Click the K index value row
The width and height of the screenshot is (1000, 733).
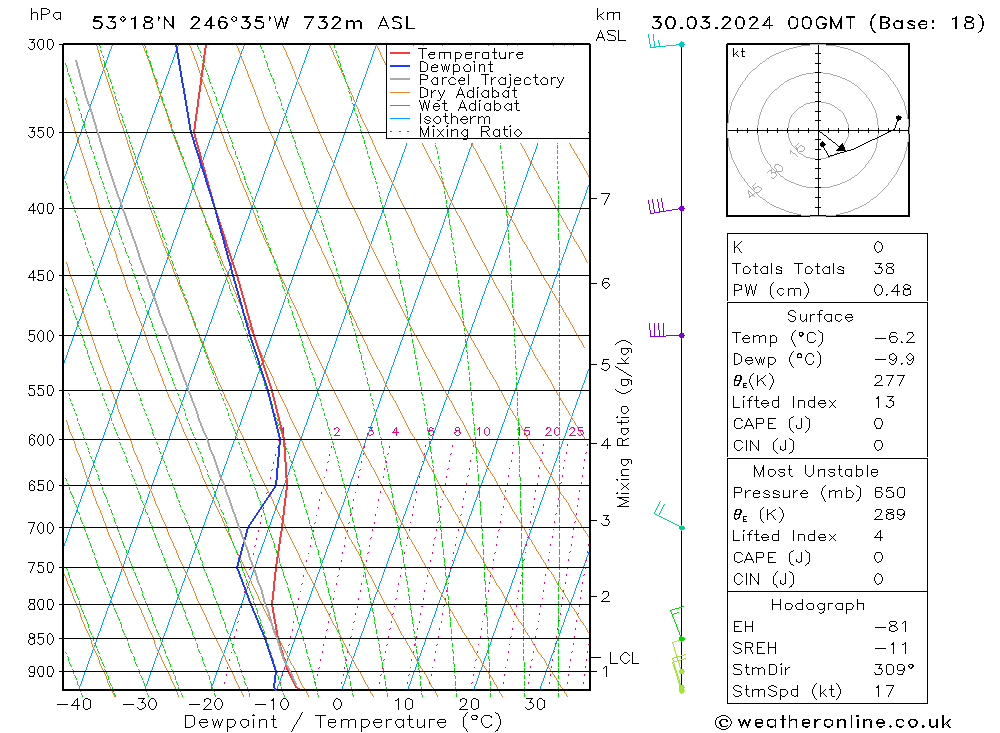[827, 247]
